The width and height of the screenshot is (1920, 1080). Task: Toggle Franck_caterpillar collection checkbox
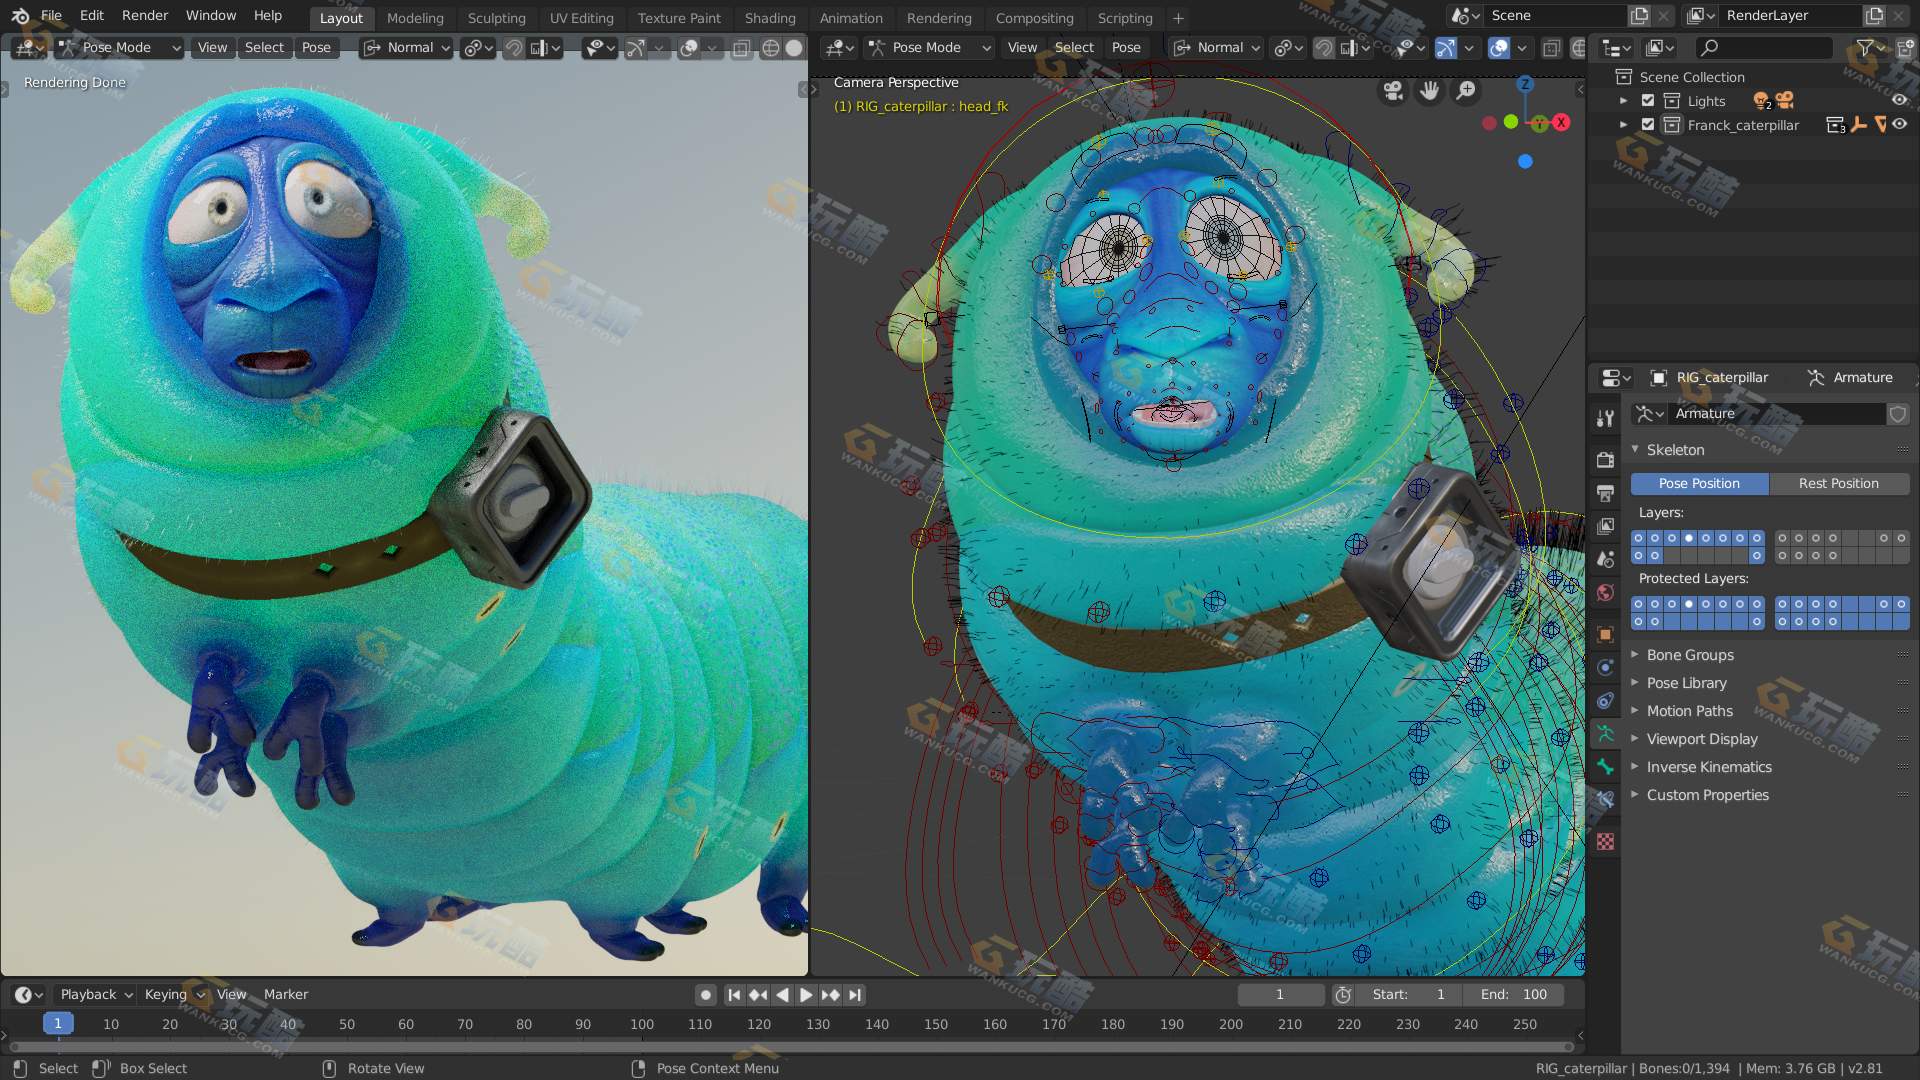(1648, 125)
